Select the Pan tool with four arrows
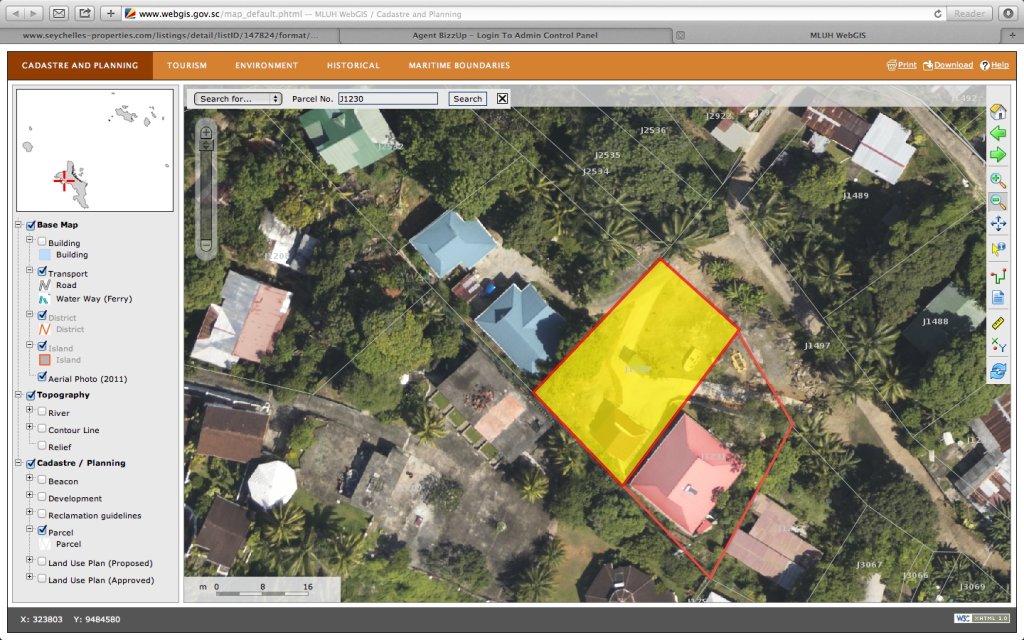Image resolution: width=1024 pixels, height=640 pixels. (x=997, y=224)
